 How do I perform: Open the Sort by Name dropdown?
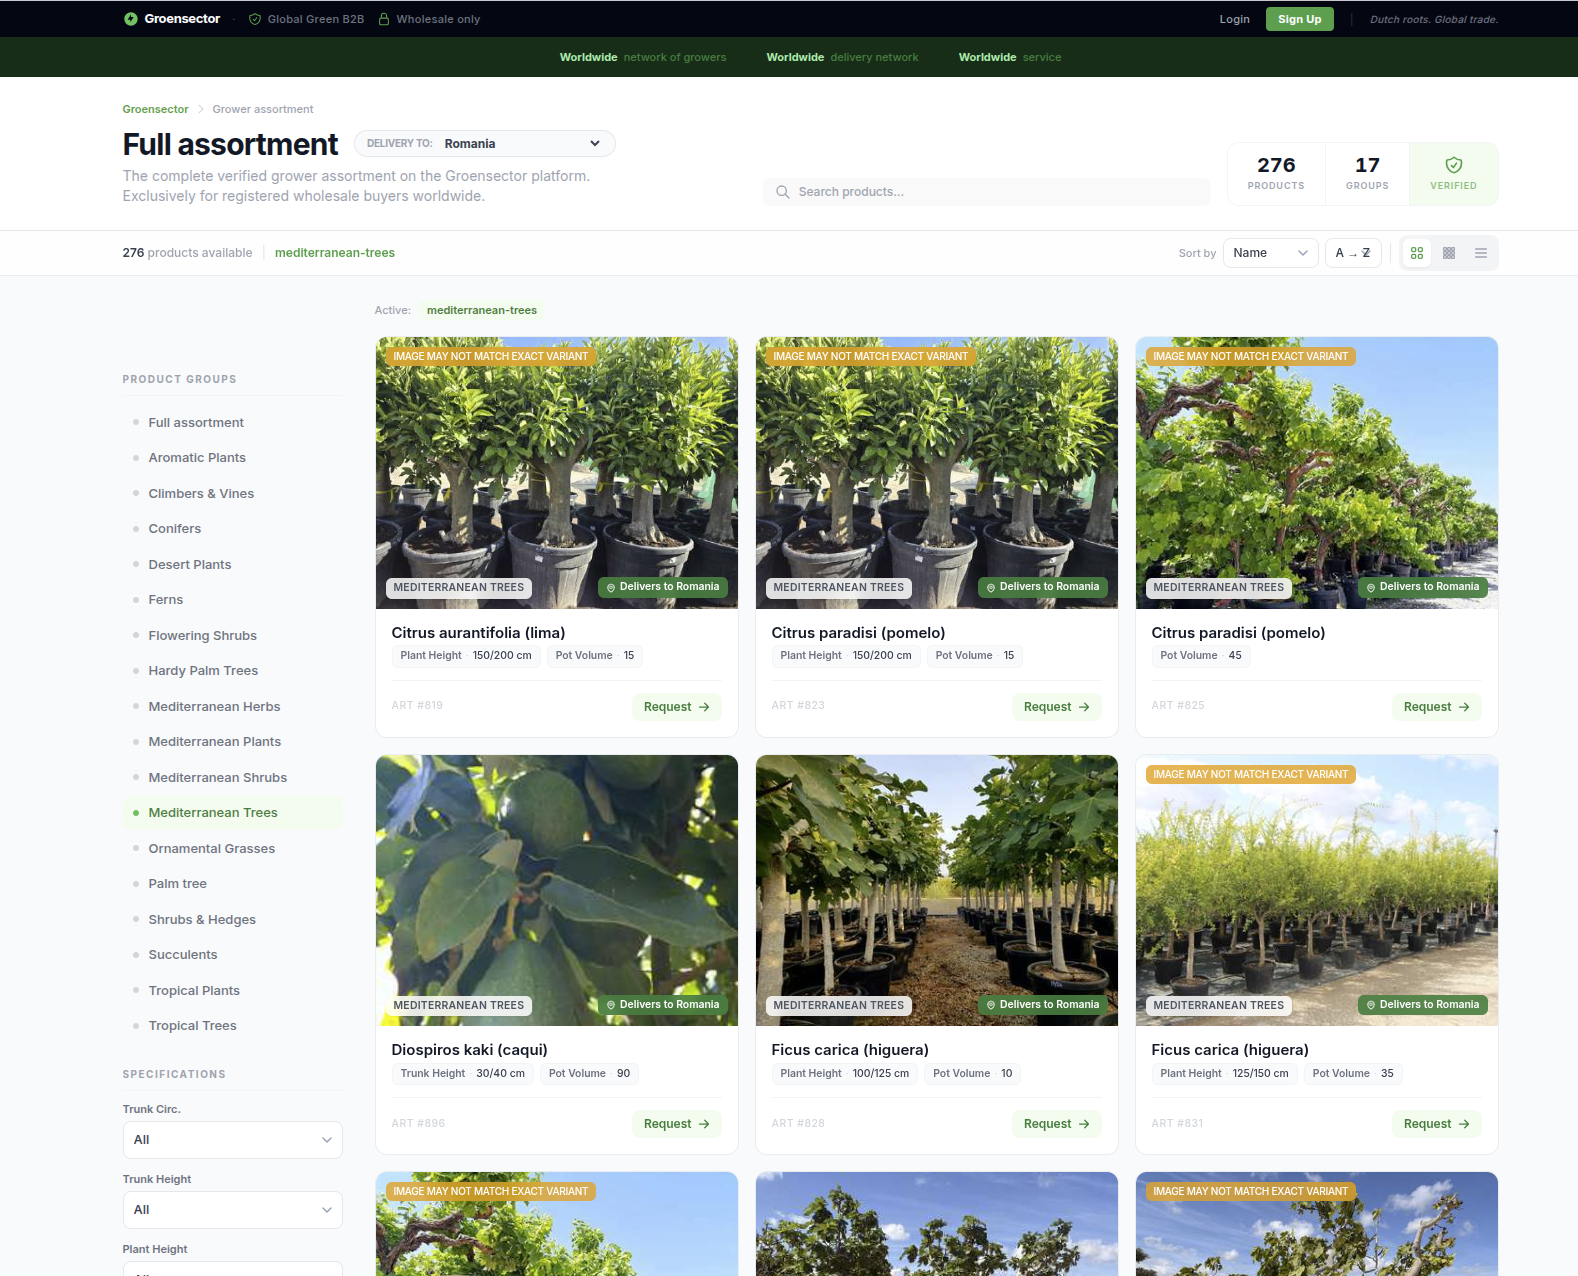click(x=1271, y=253)
